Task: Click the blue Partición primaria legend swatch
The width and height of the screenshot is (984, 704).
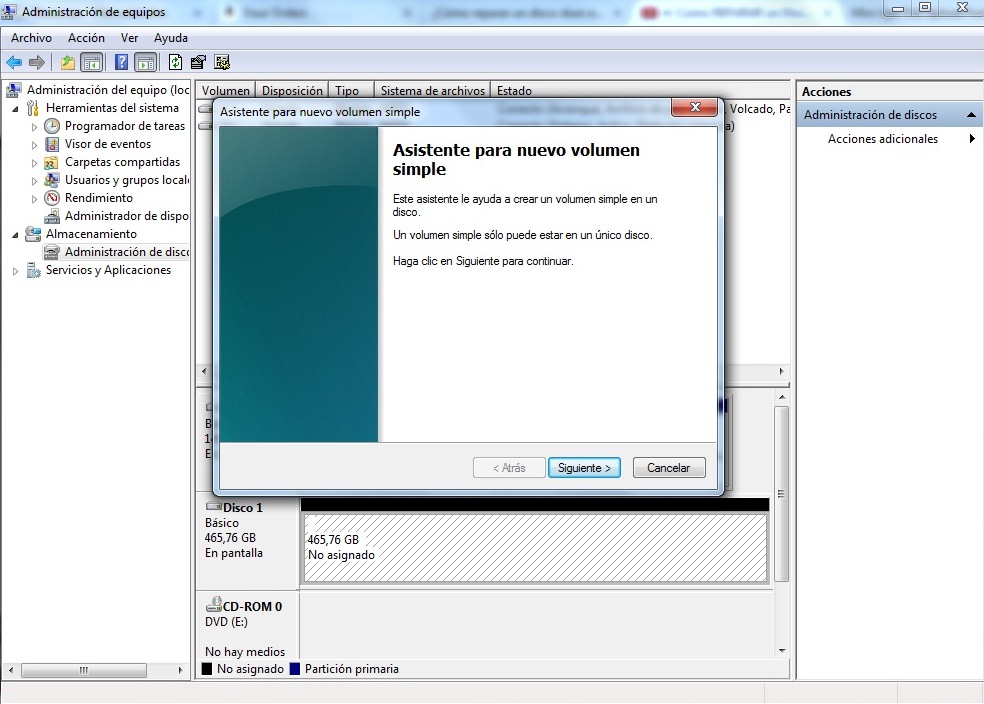Action: click(x=295, y=669)
